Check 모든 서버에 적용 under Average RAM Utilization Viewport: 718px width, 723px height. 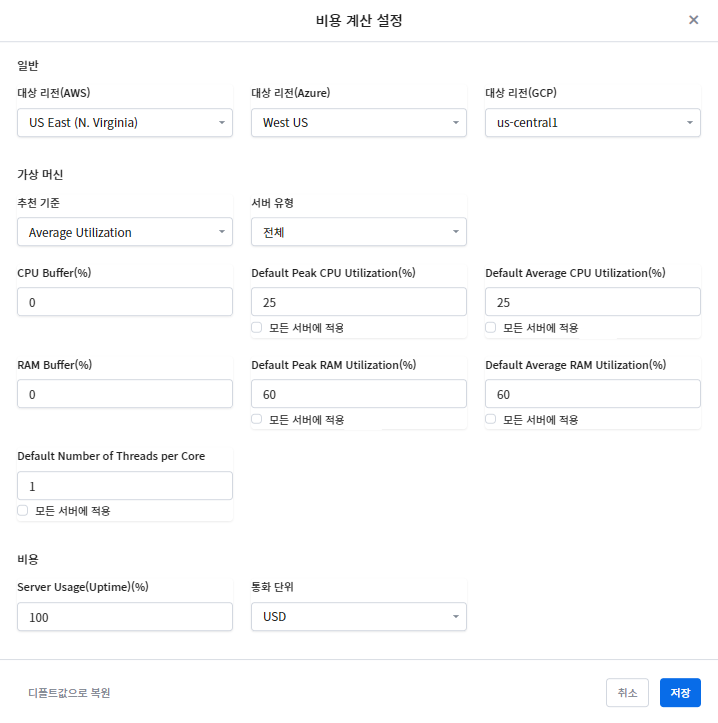(x=491, y=419)
